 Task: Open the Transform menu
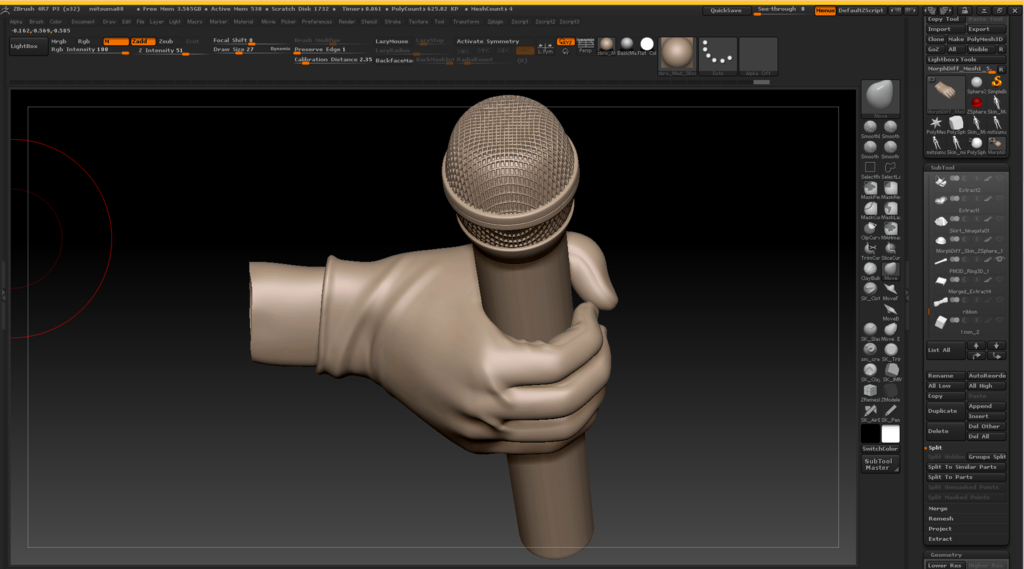click(466, 22)
